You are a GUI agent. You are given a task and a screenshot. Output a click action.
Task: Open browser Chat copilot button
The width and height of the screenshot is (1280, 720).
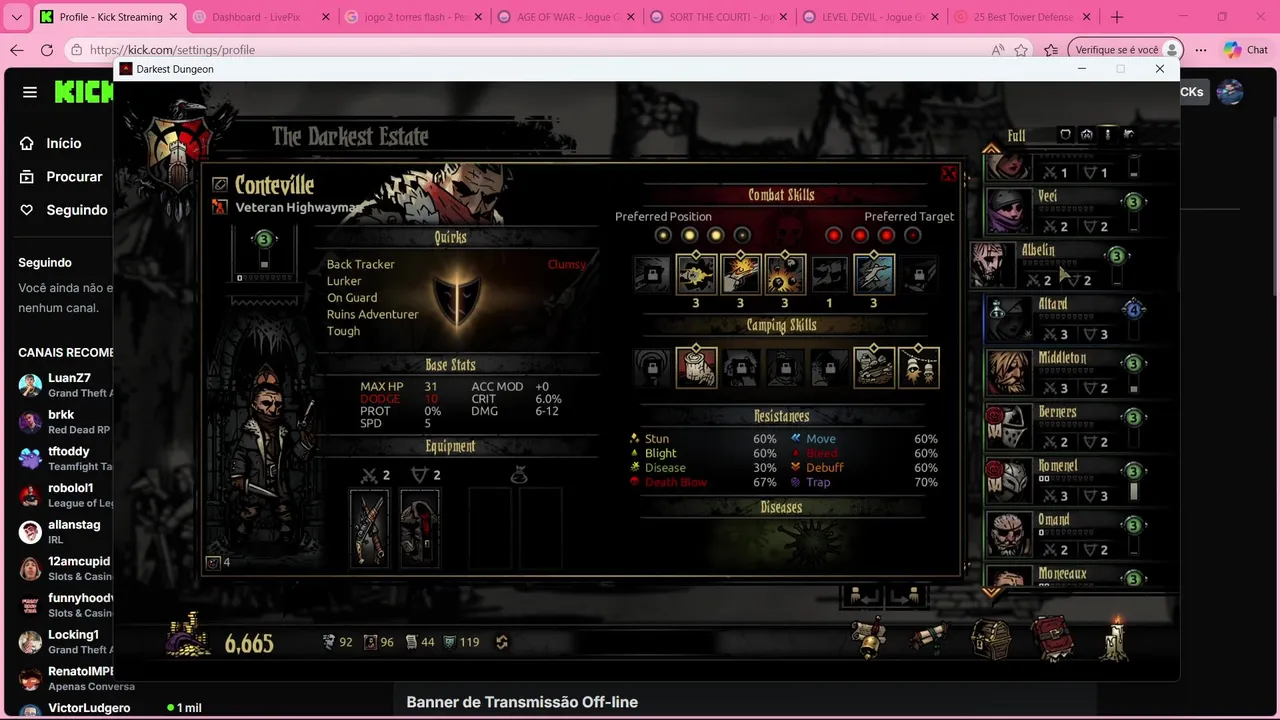[1246, 50]
